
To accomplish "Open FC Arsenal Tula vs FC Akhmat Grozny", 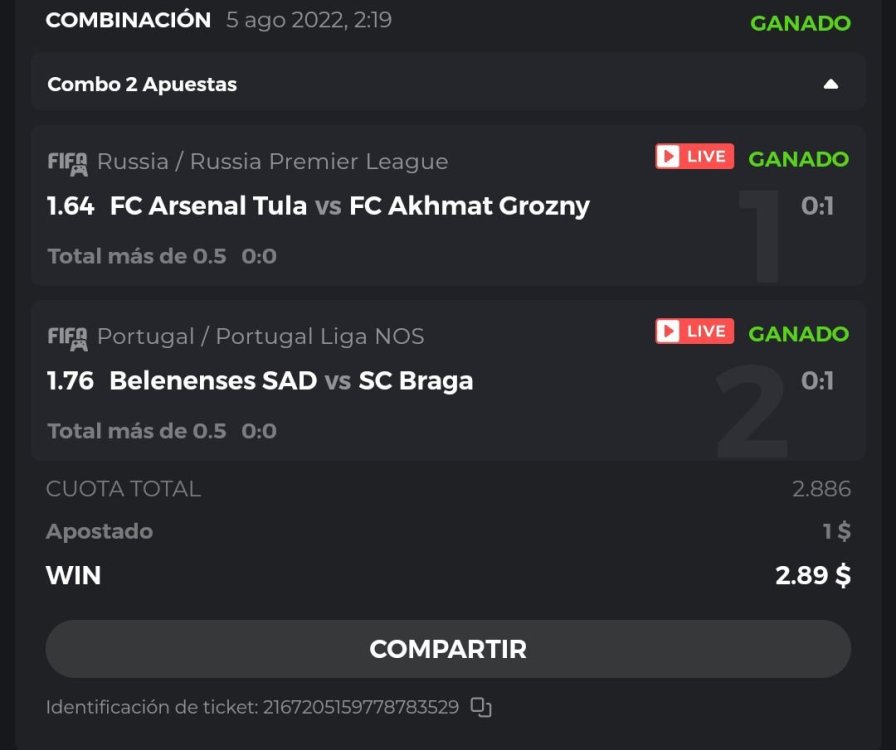I will click(x=349, y=206).
